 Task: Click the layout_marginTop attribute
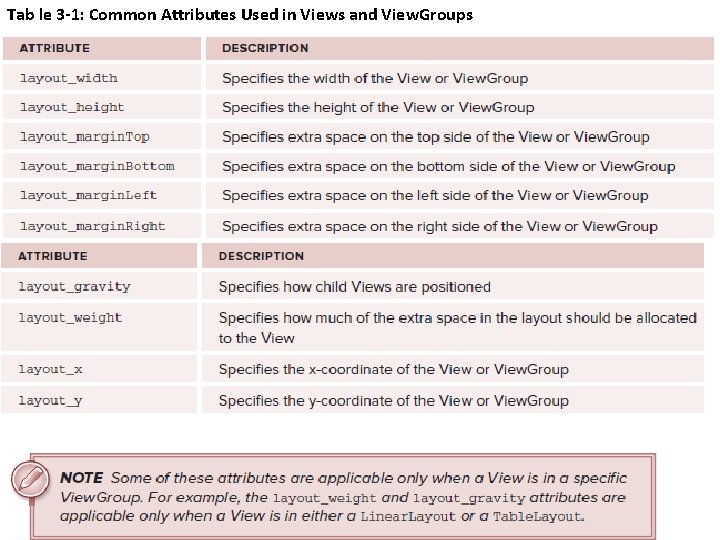pyautogui.click(x=84, y=137)
